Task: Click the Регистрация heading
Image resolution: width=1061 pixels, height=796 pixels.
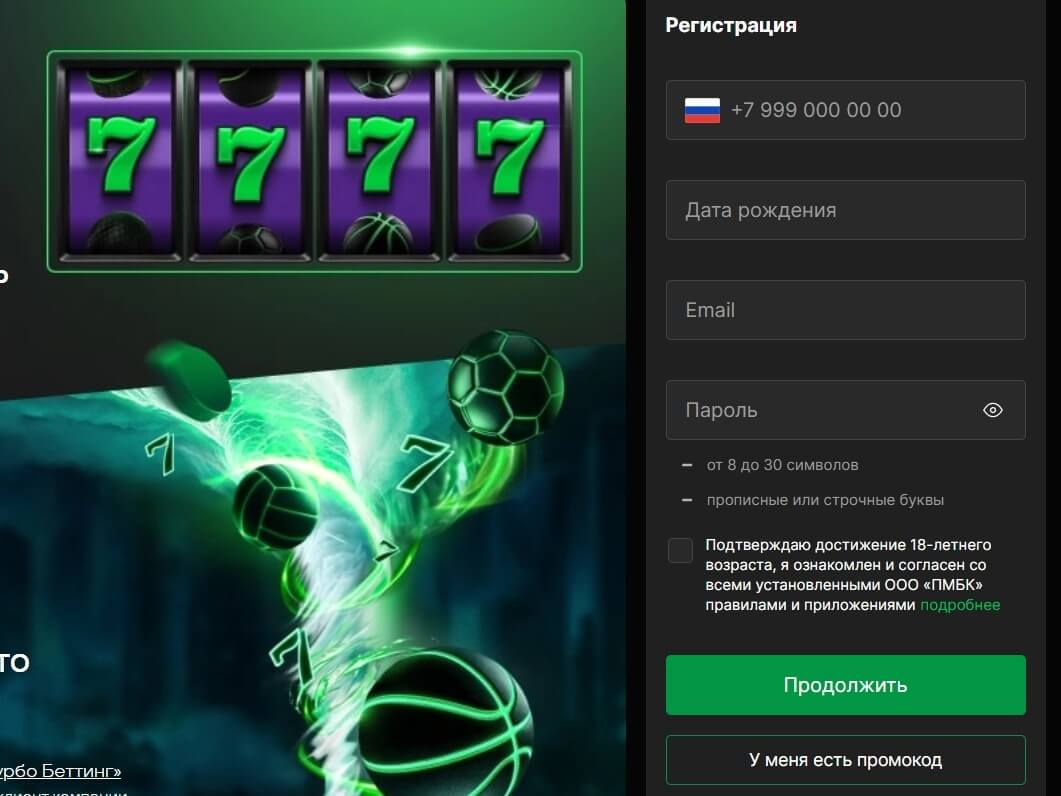Action: point(731,25)
